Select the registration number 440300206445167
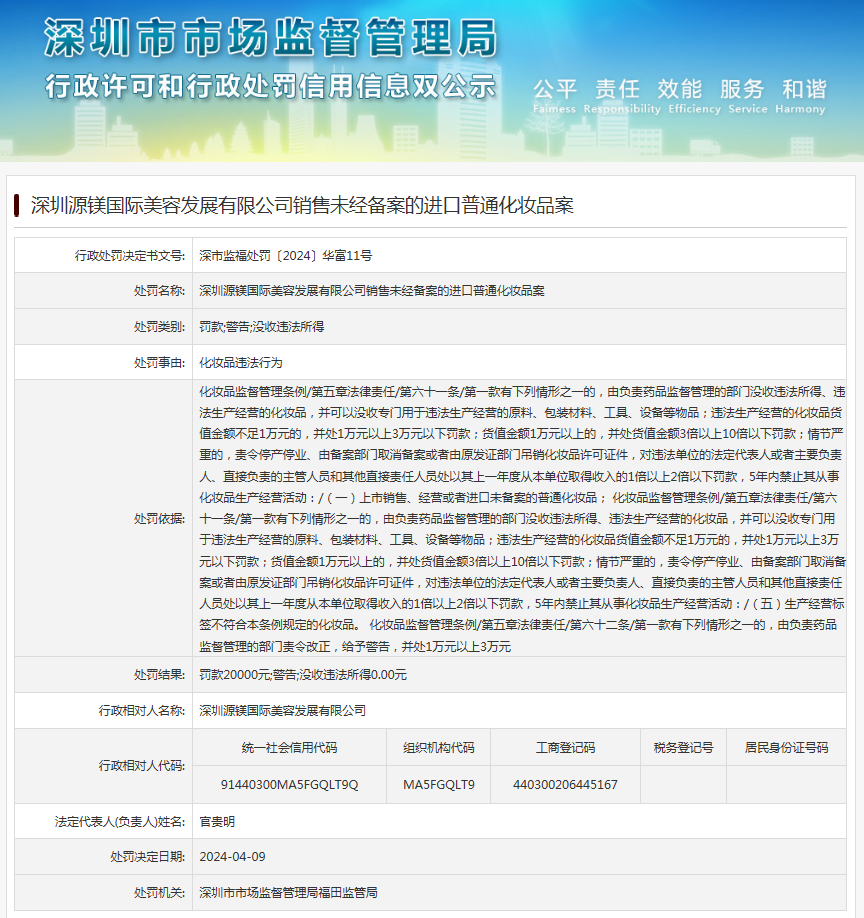The width and height of the screenshot is (864, 918). (565, 785)
